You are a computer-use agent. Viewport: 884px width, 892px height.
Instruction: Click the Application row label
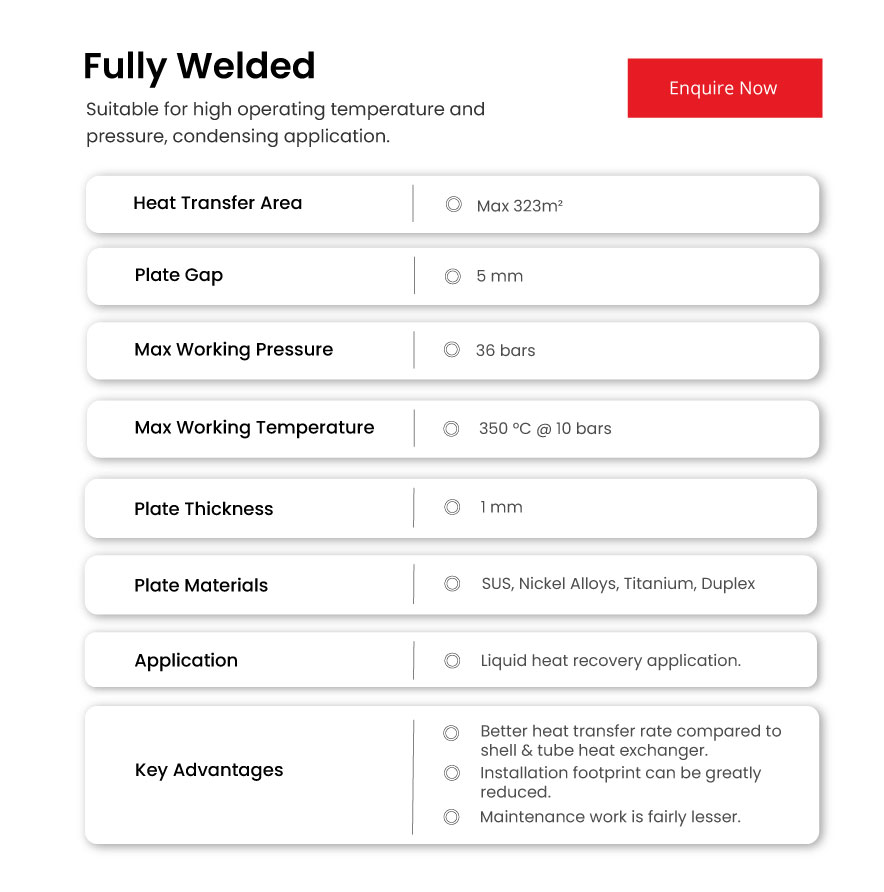point(186,661)
